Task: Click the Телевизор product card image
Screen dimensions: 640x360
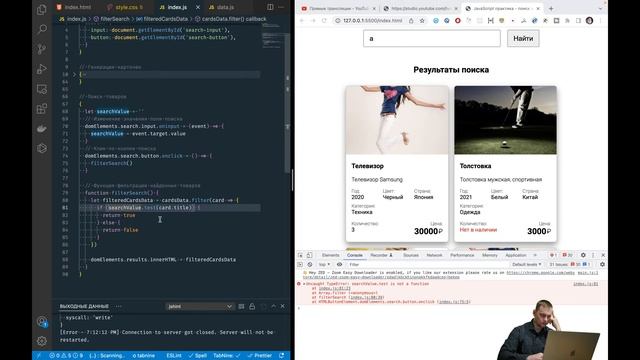Action: [x=397, y=120]
